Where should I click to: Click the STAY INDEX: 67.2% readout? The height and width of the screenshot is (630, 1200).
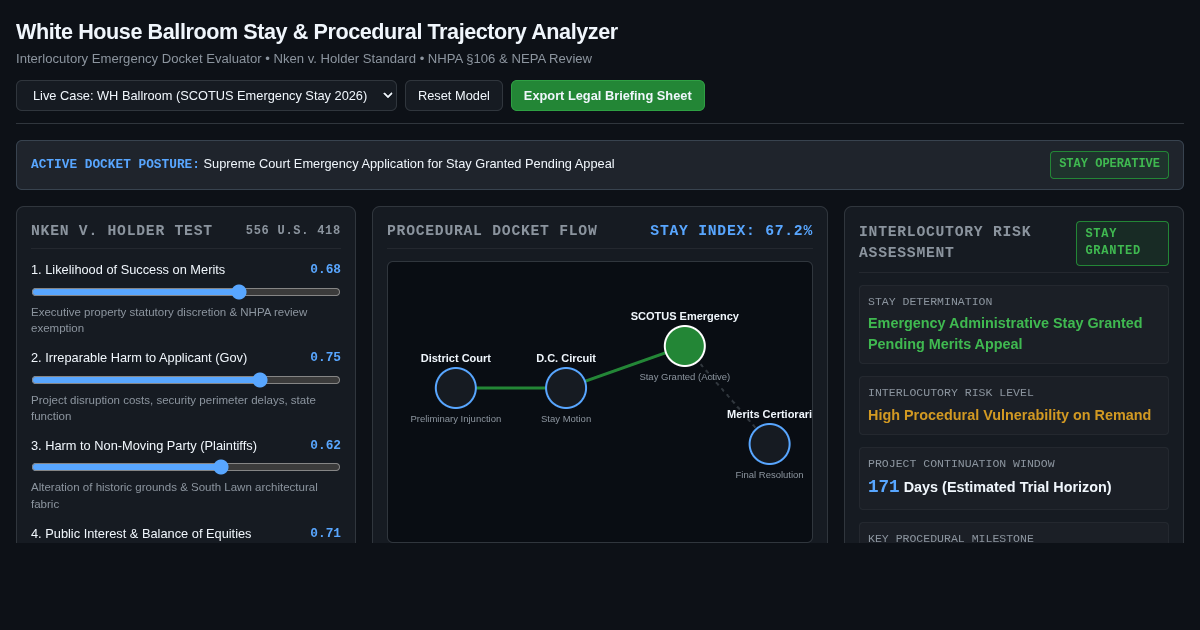(x=731, y=231)
